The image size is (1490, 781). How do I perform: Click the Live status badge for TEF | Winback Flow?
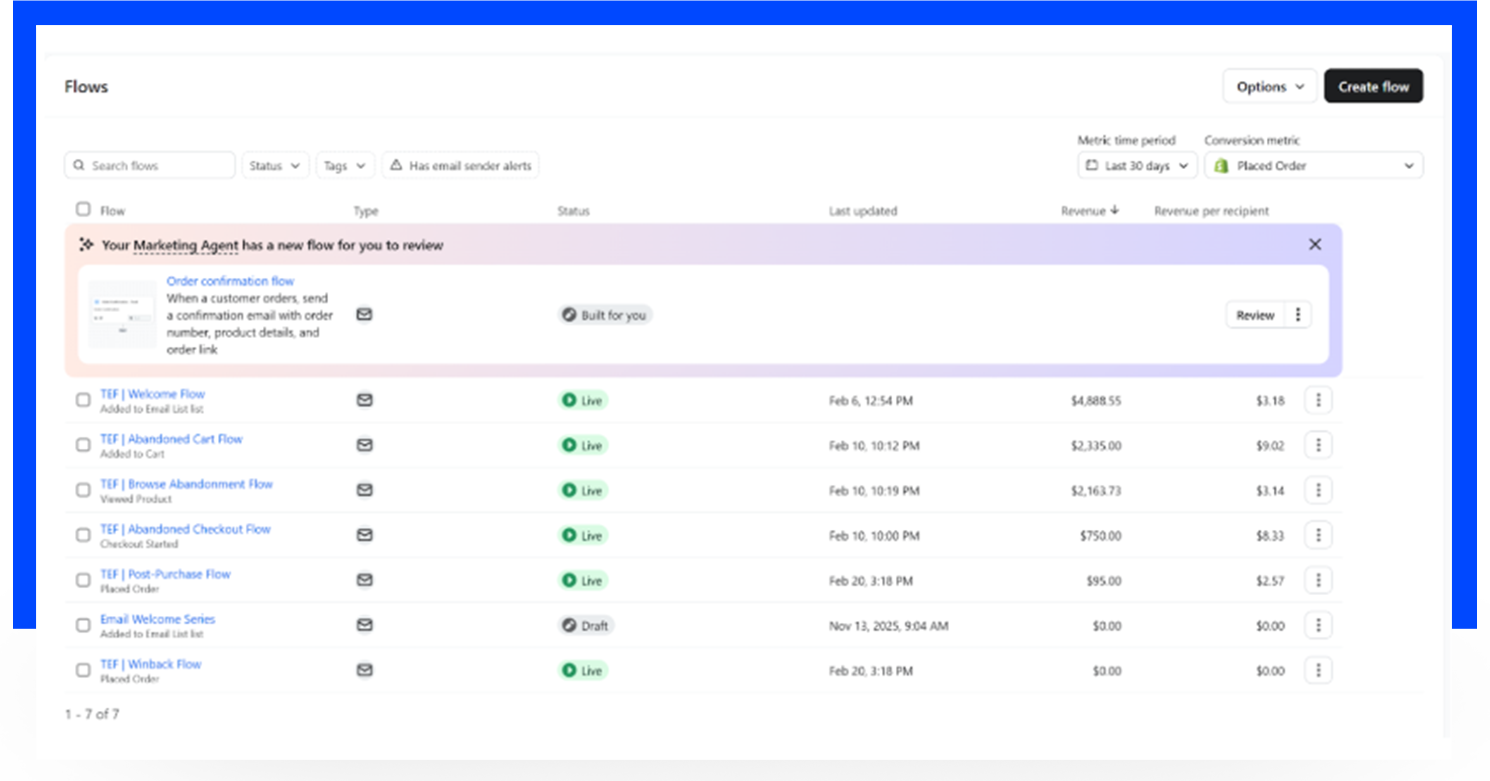[x=582, y=670]
